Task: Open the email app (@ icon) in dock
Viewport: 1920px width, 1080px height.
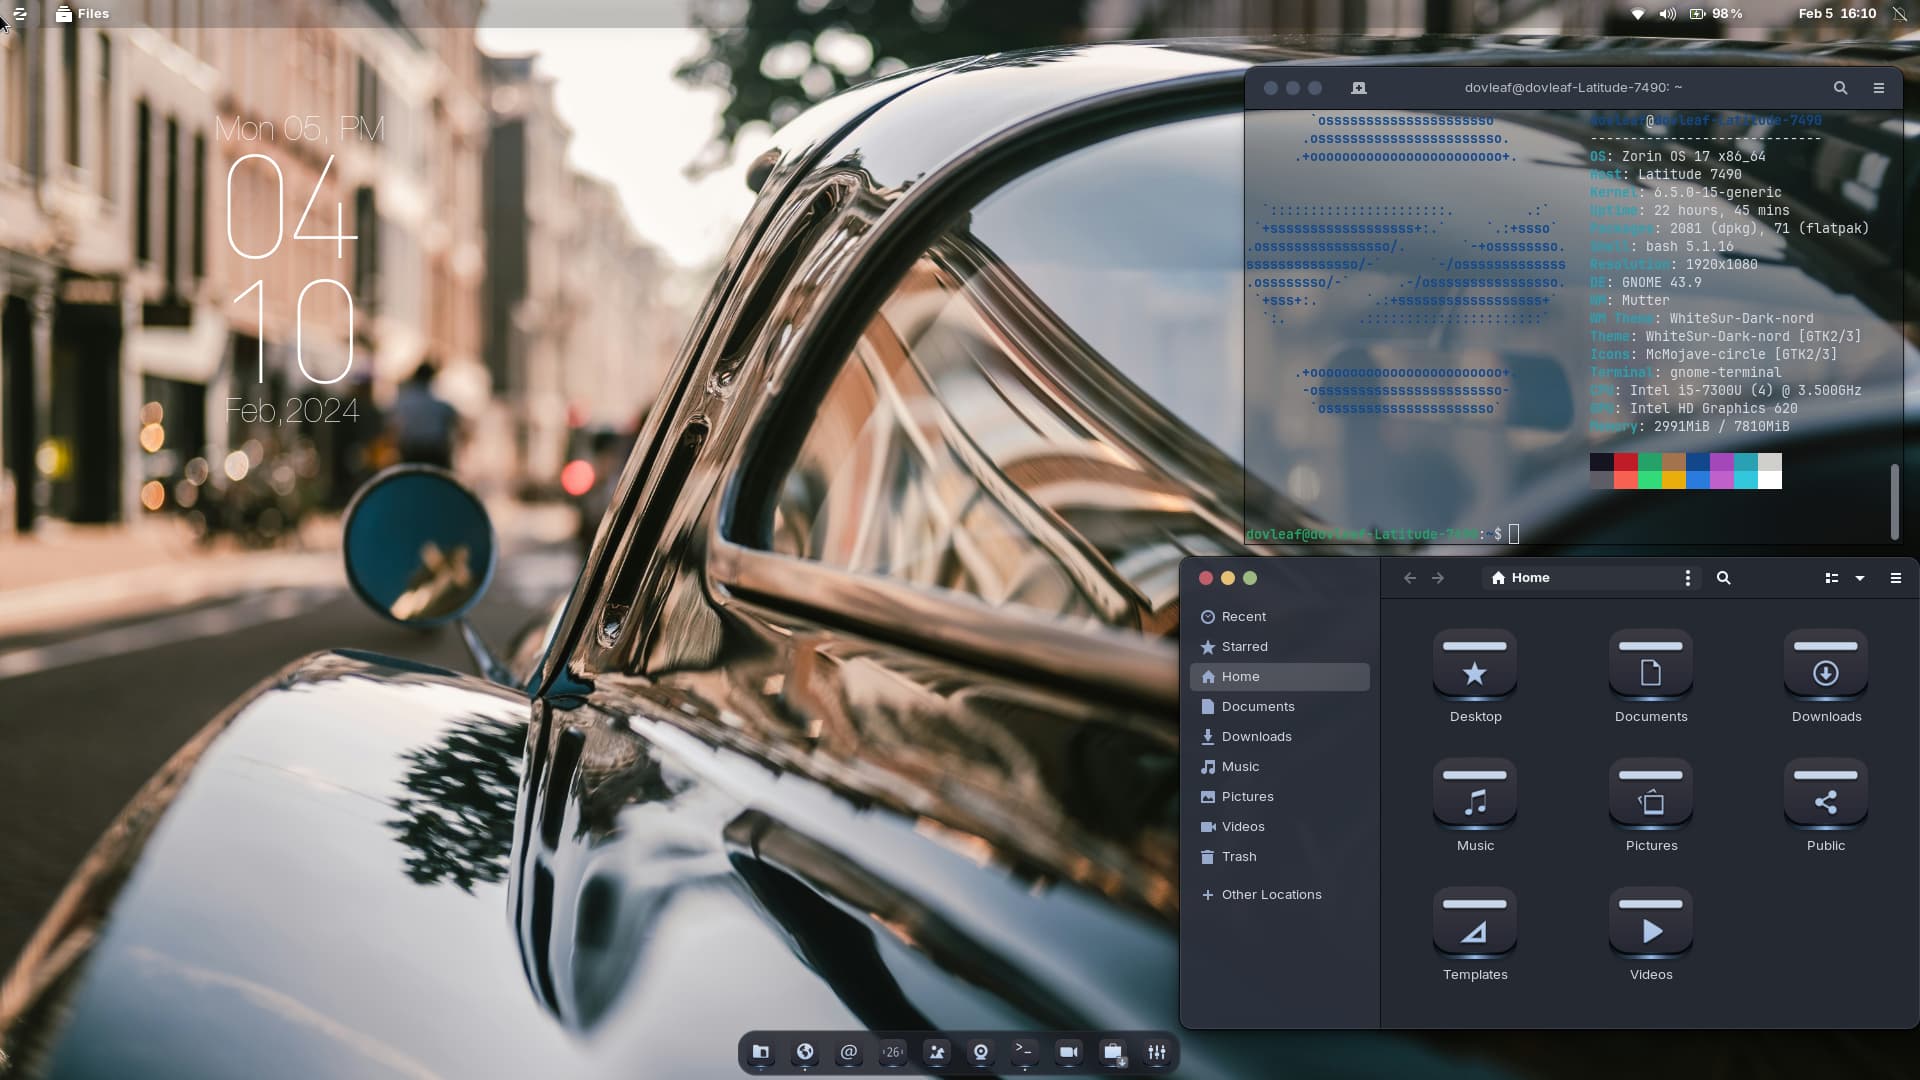Action: (849, 1052)
